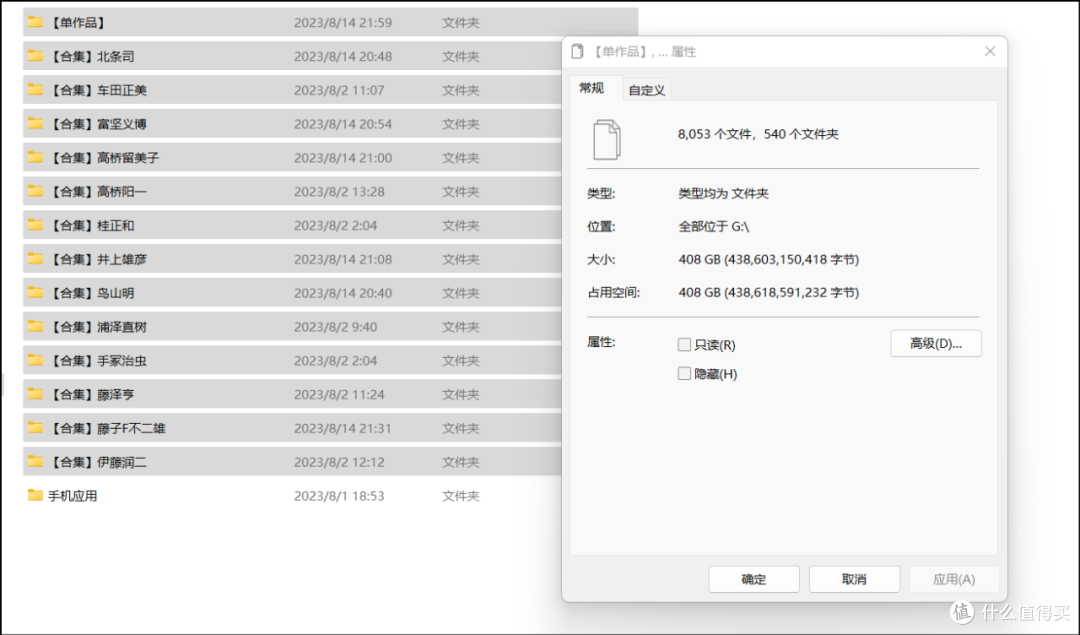1080x635 pixels.
Task: Select the folder name 【合集】伊藤润二
Action: click(x=98, y=461)
